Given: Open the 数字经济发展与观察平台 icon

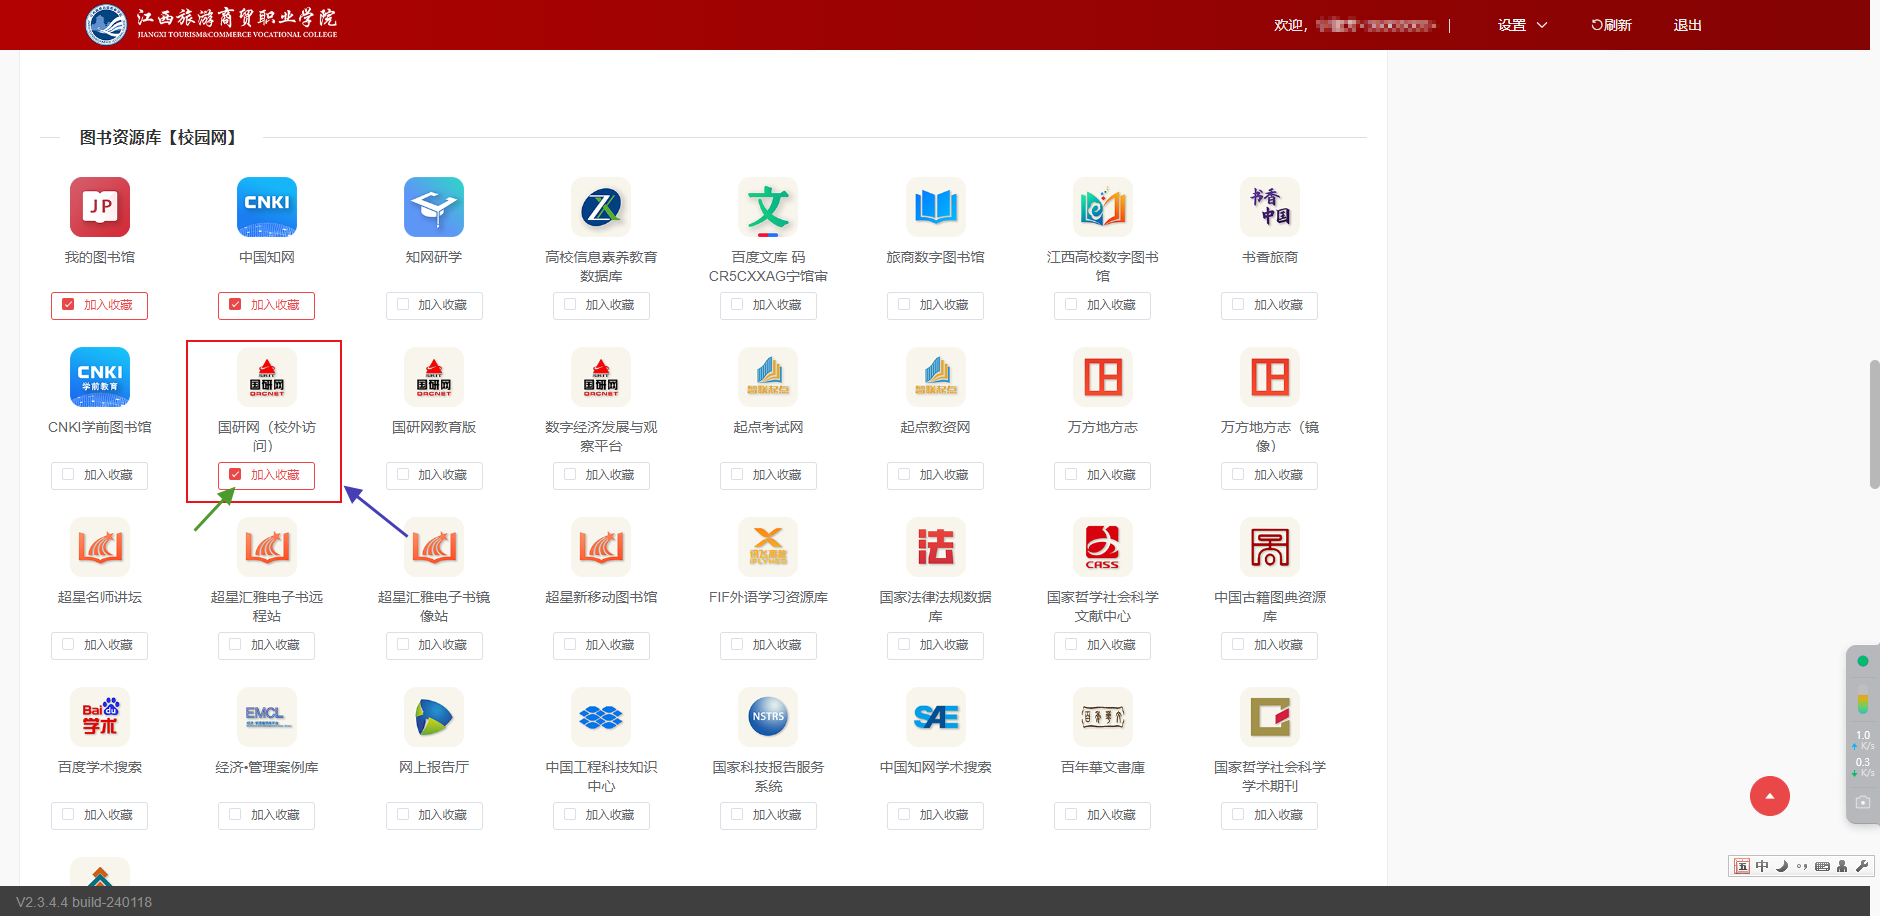Looking at the screenshot, I should pyautogui.click(x=601, y=377).
